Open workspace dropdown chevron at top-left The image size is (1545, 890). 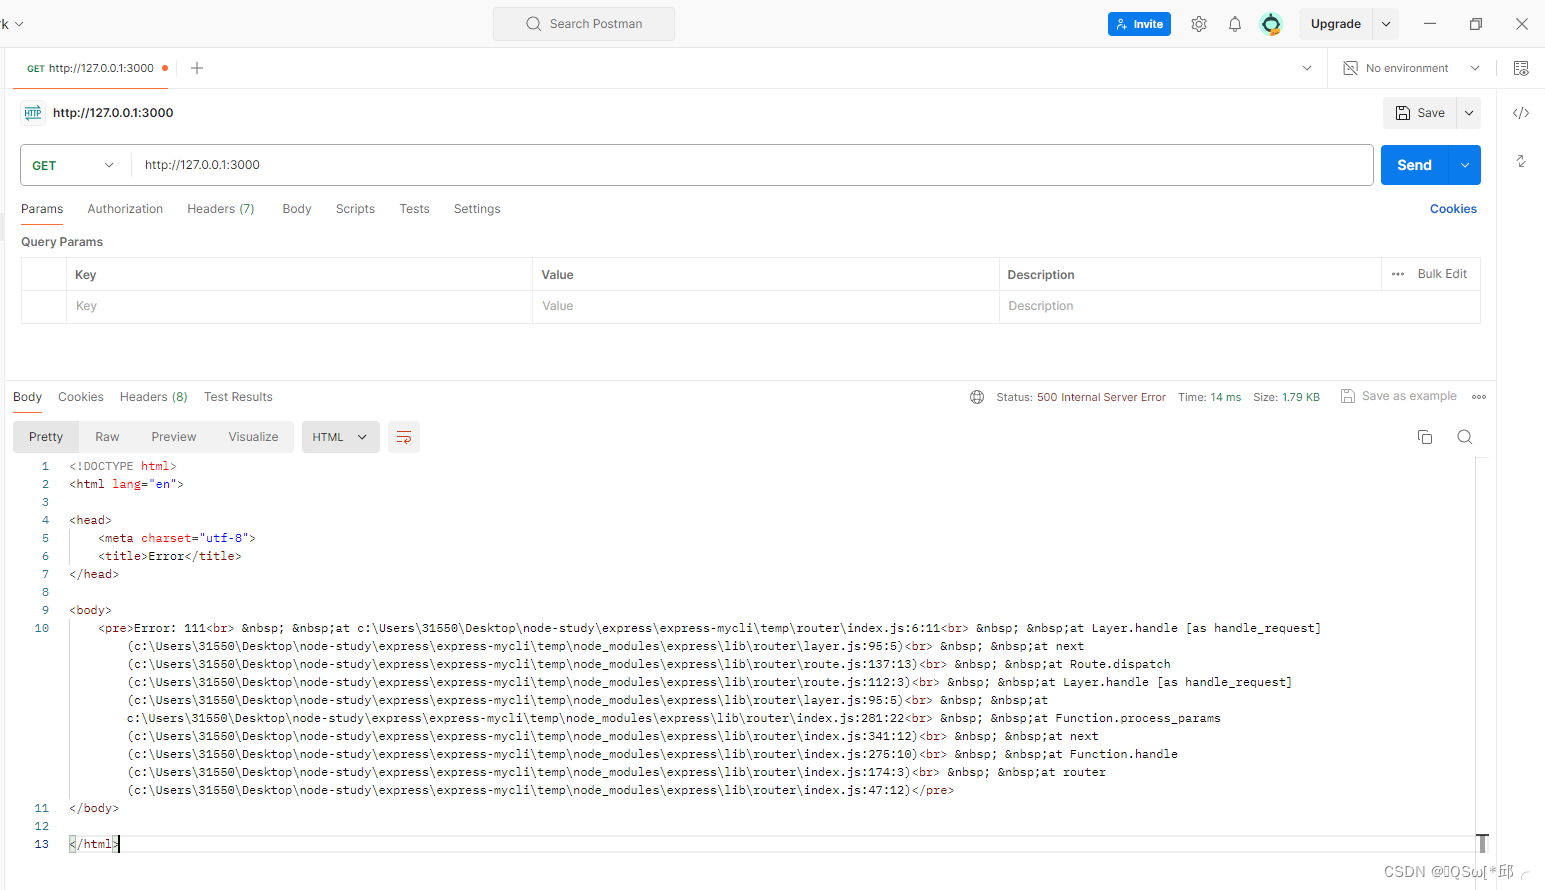[x=19, y=24]
